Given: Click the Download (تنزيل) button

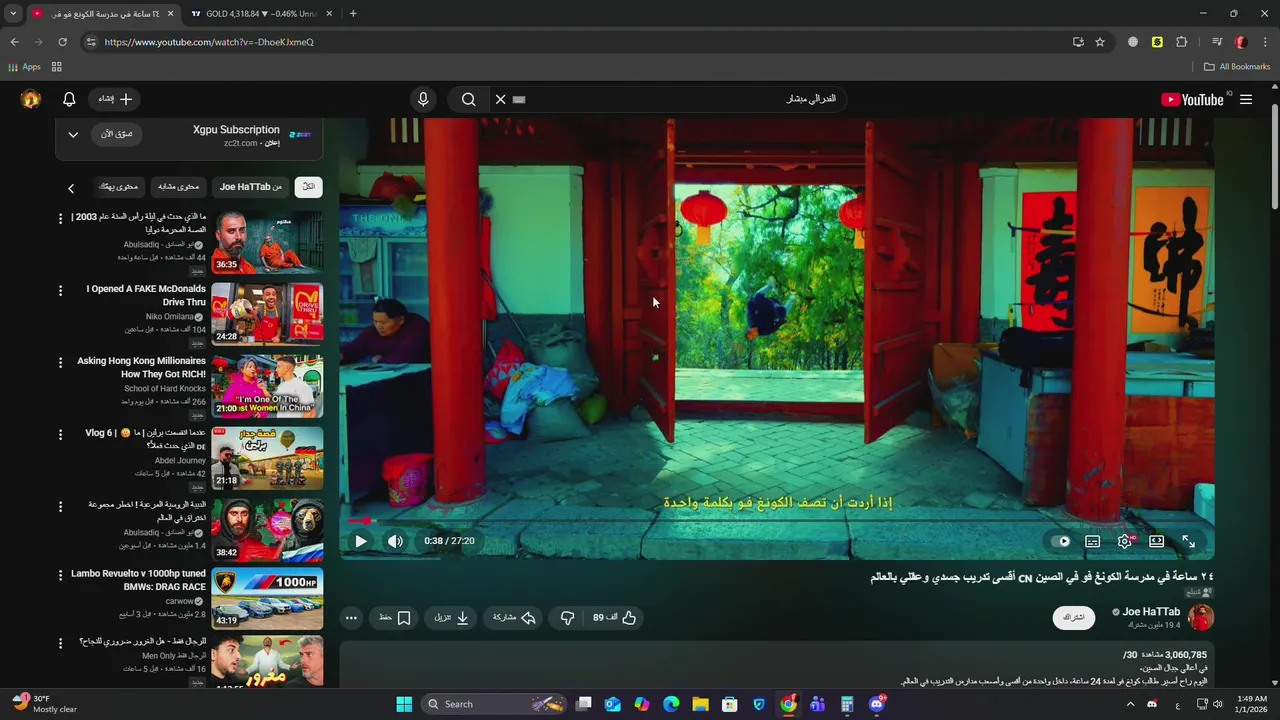Looking at the screenshot, I should [452, 618].
